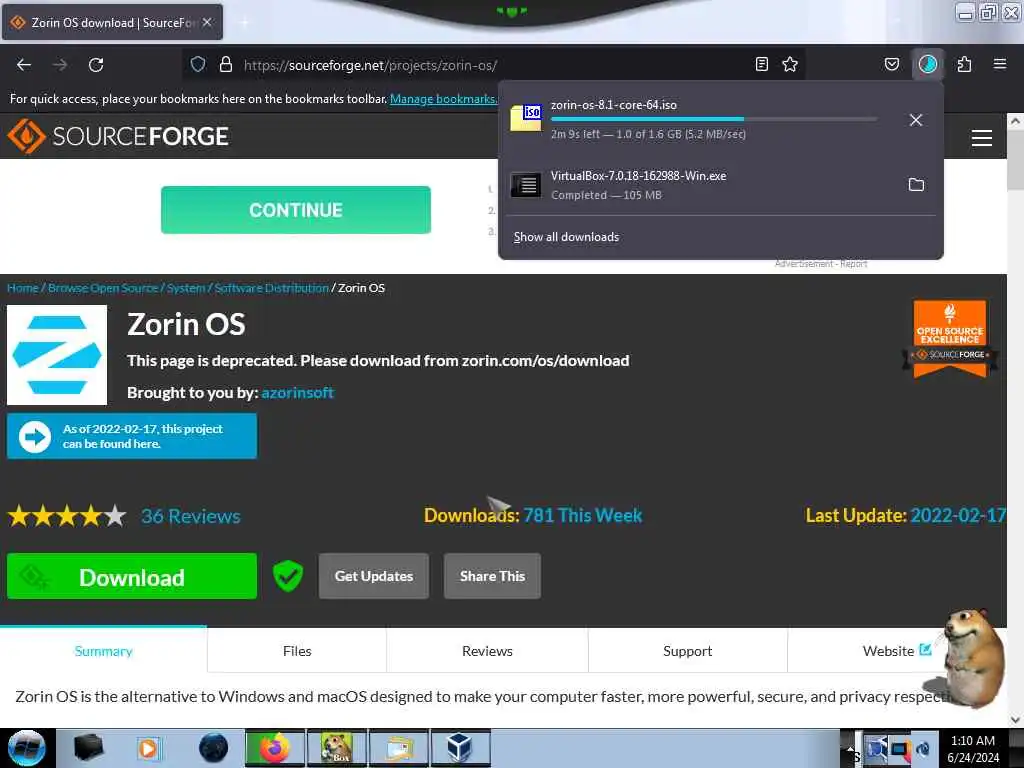Open the SourceForge hamburger menu
Viewport: 1024px width, 768px height.
pos(982,138)
